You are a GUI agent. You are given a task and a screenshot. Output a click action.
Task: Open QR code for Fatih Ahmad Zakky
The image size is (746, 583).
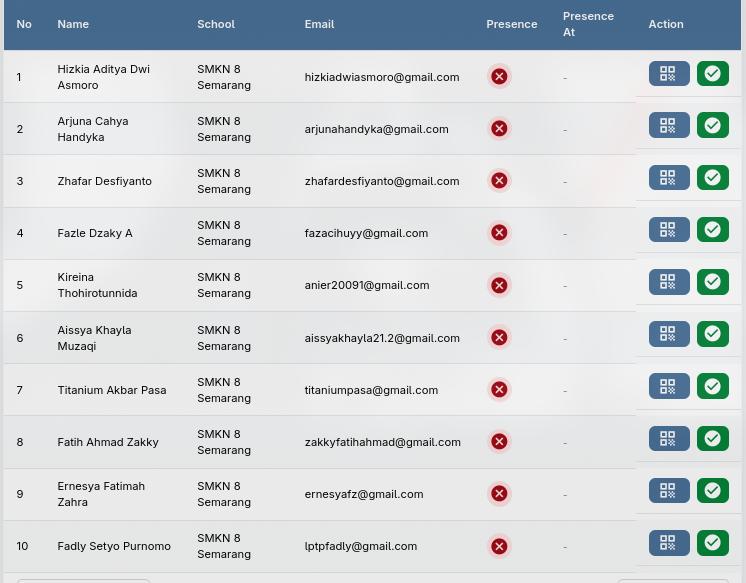coord(668,439)
